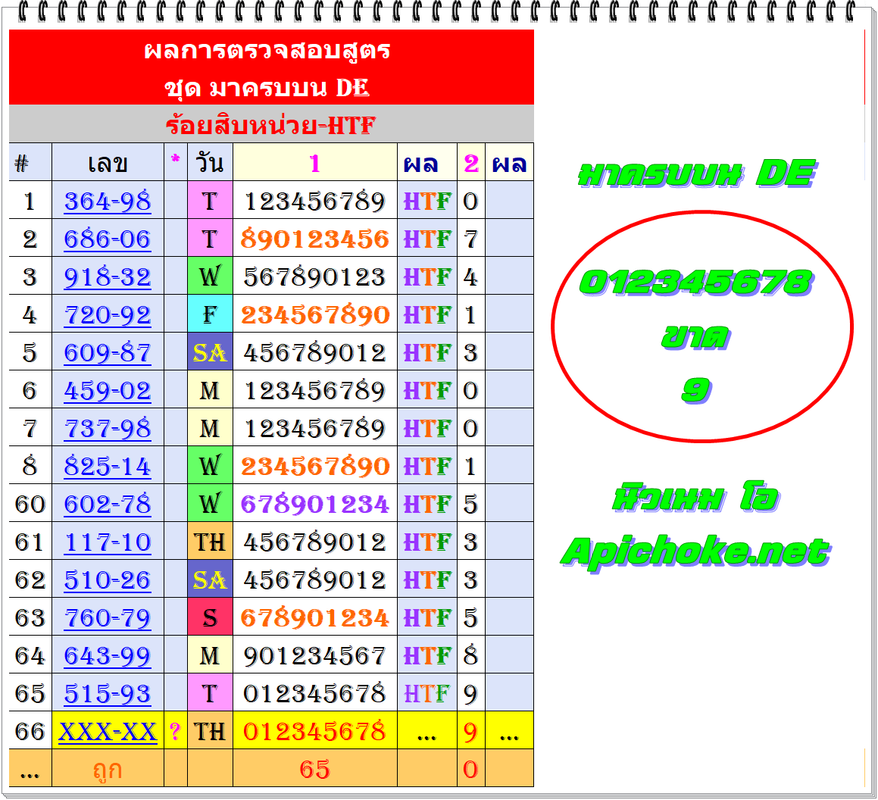Click the 7 value in row 2
The height and width of the screenshot is (800, 878).
(x=470, y=239)
